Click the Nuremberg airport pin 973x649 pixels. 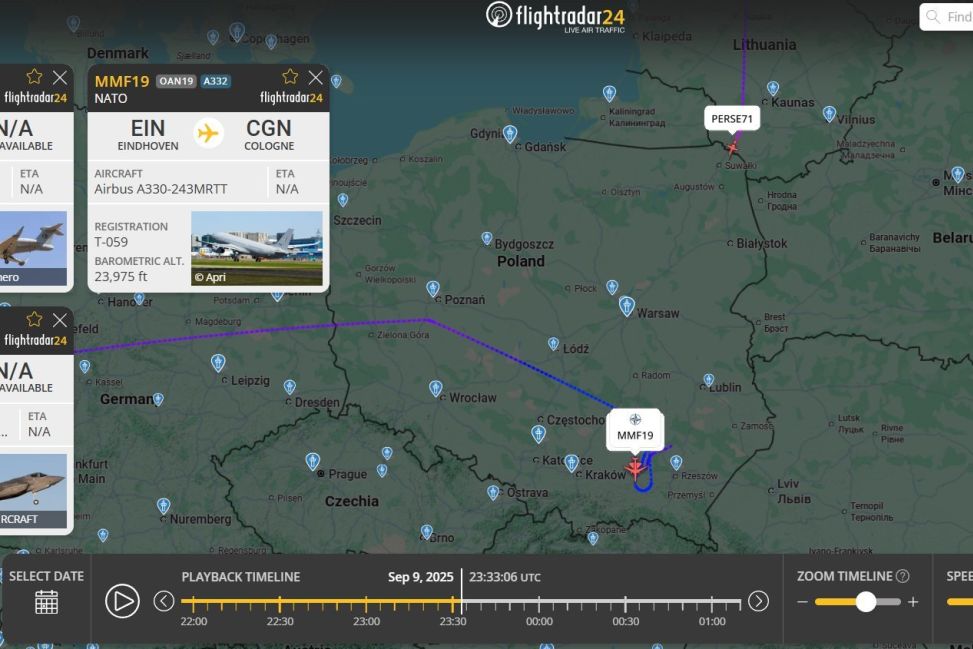click(163, 506)
